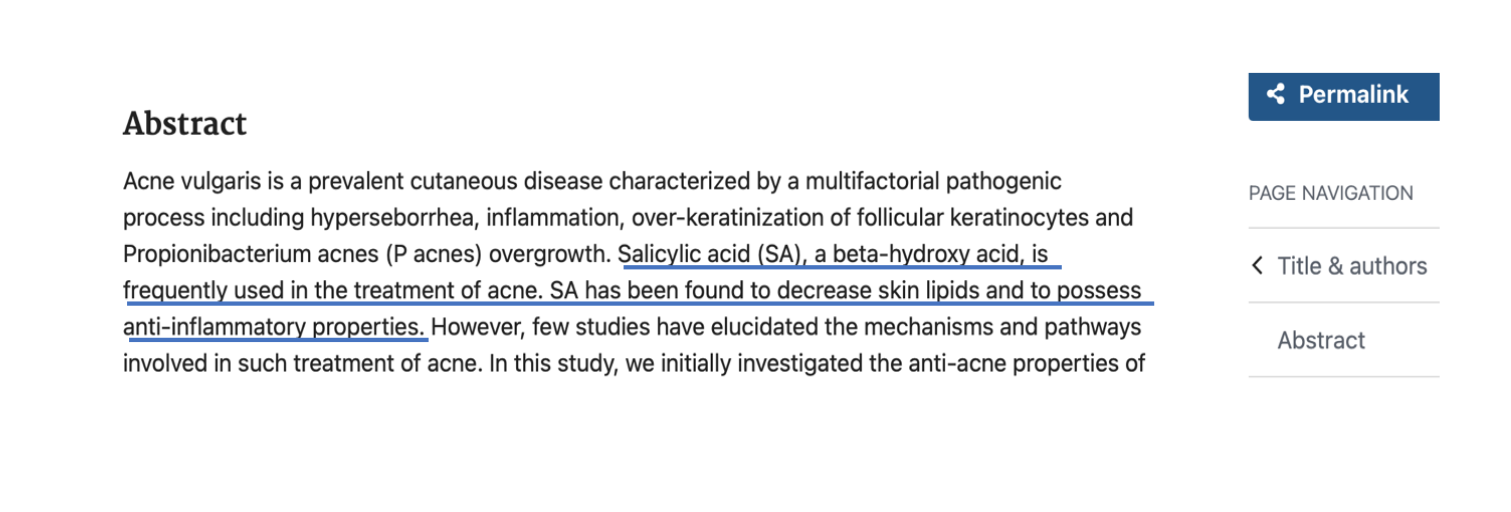Click the left chevron beside Title & authors

(1258, 266)
